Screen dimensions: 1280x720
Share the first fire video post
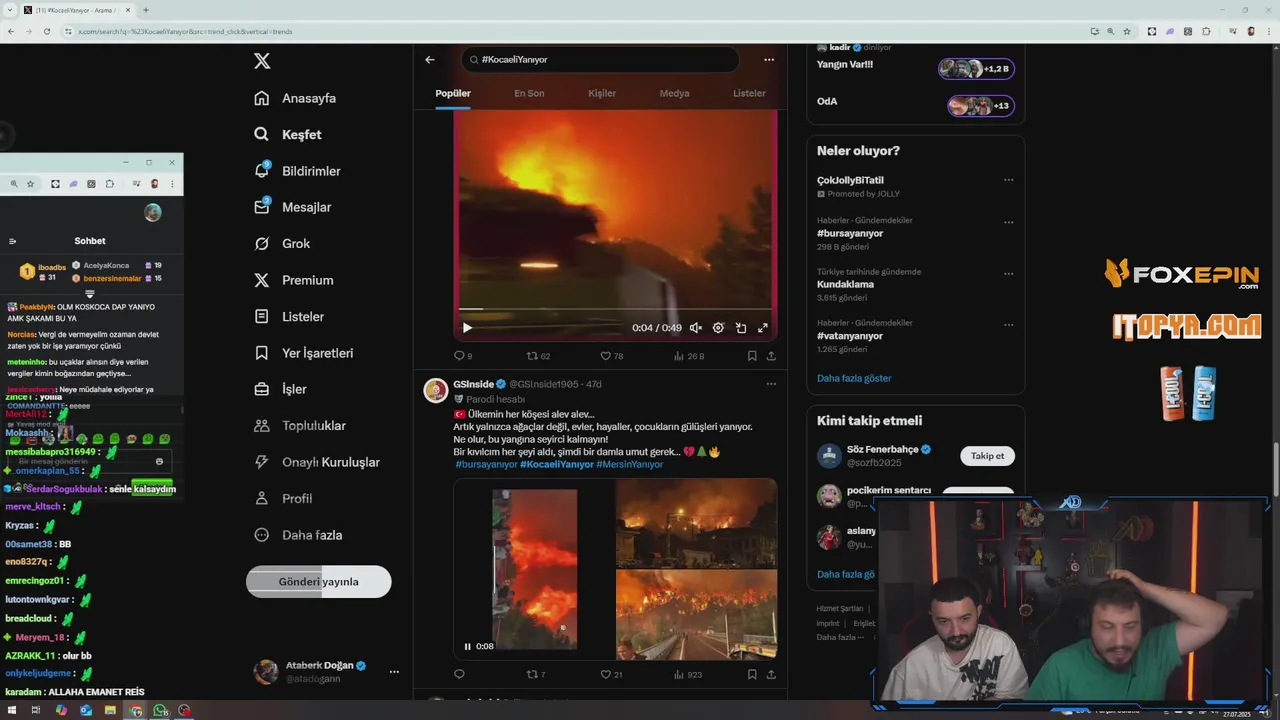(771, 356)
